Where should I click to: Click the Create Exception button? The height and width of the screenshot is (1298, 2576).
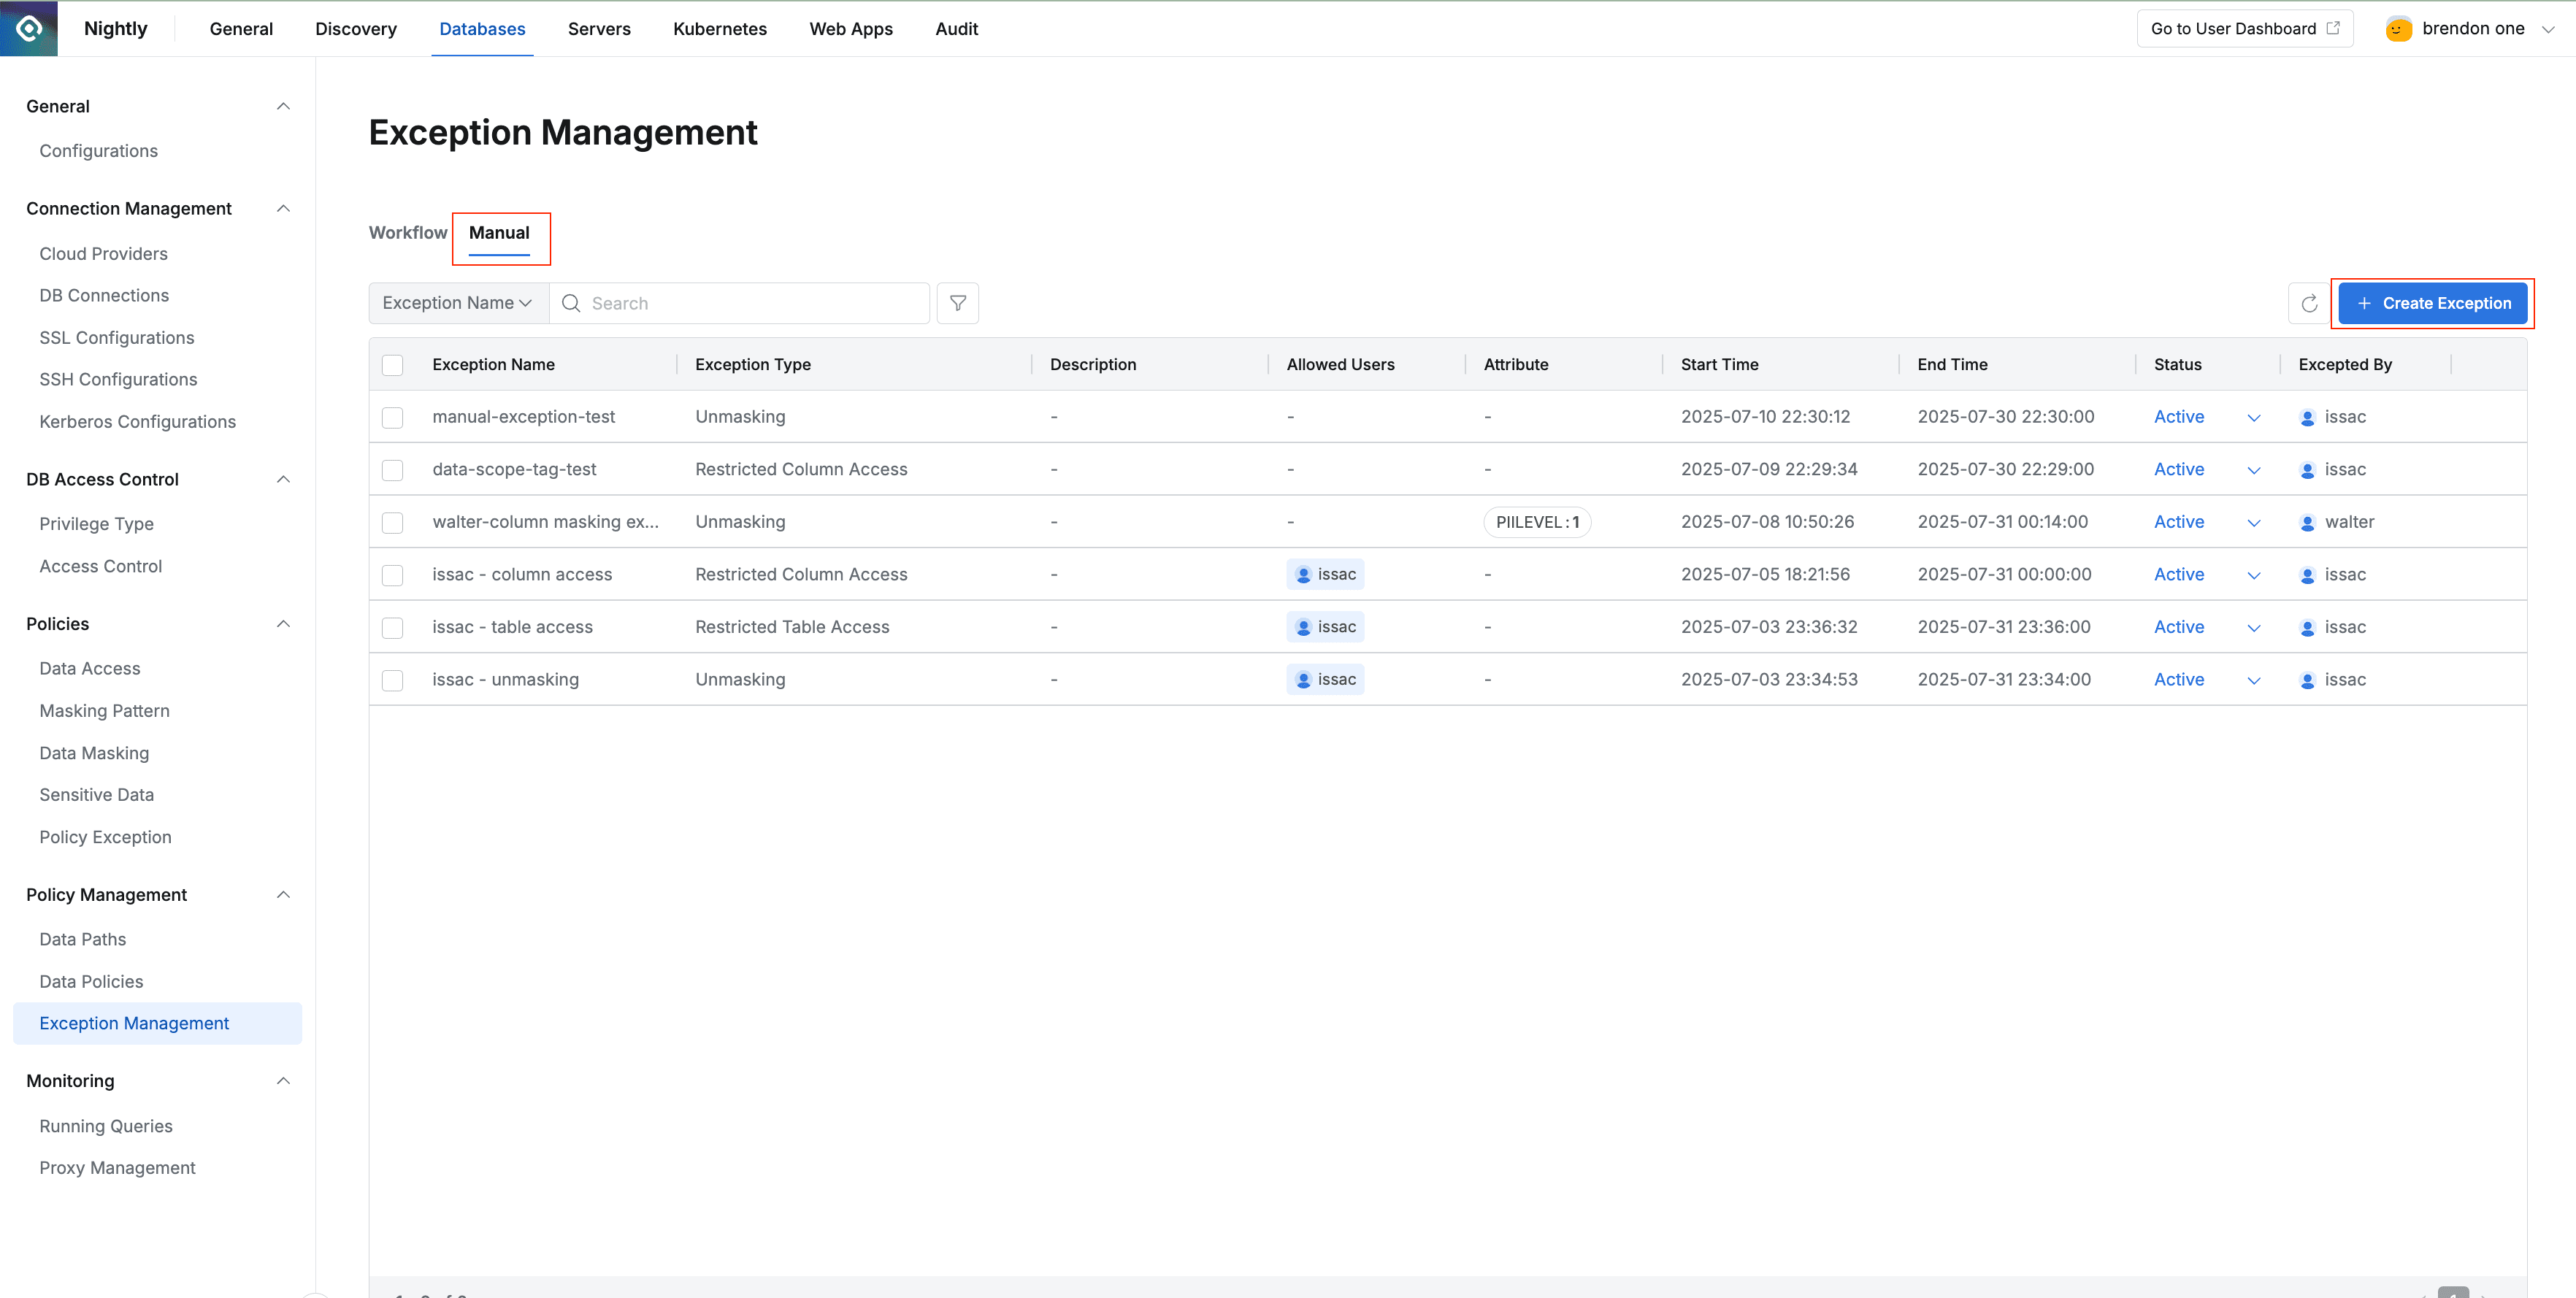coord(2433,303)
